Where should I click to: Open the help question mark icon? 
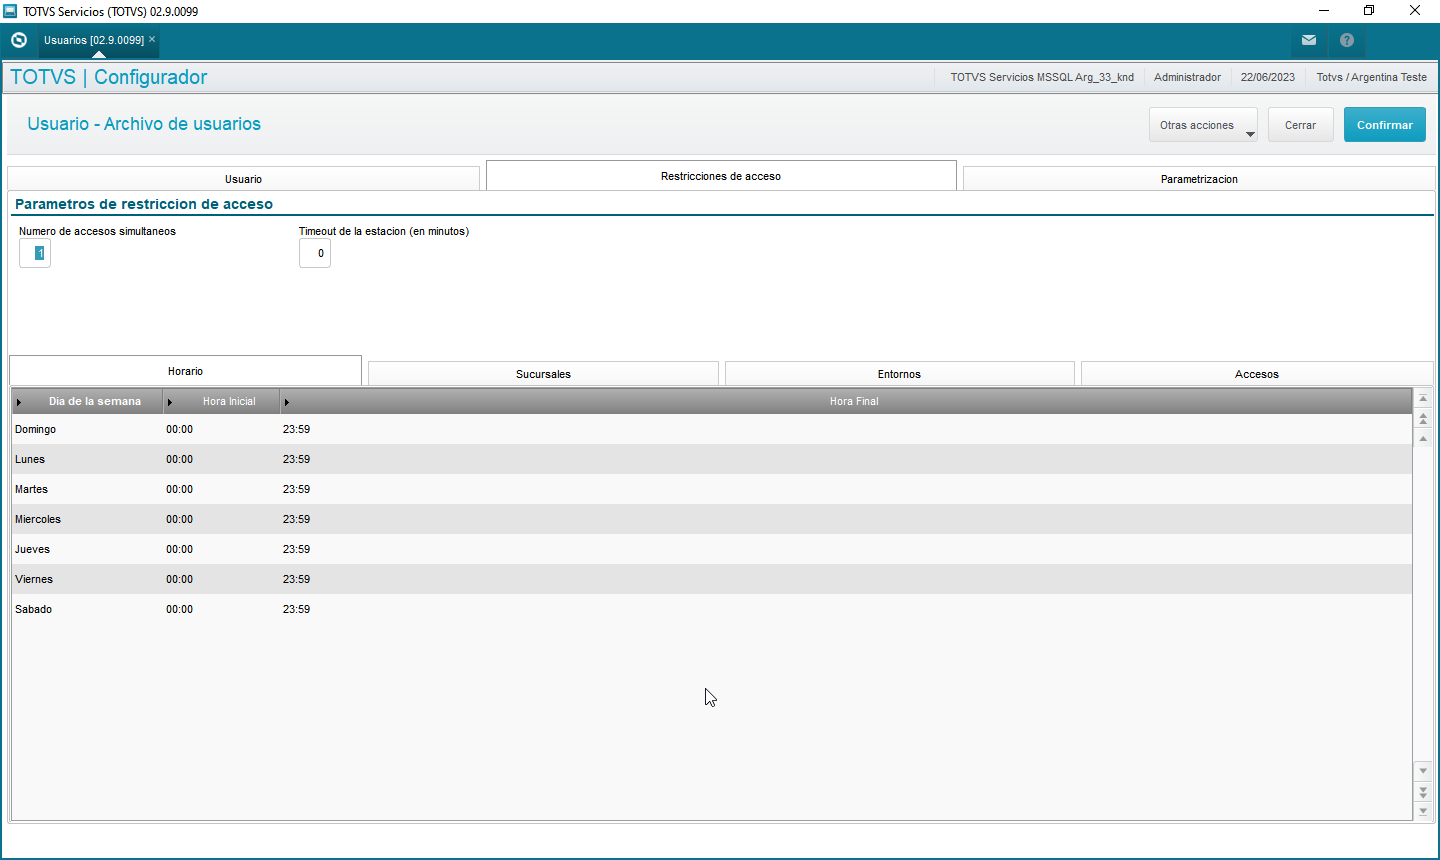click(1347, 40)
